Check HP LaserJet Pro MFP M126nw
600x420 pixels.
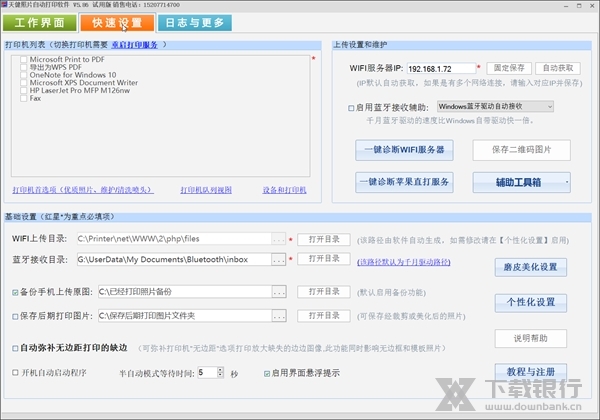[24, 91]
